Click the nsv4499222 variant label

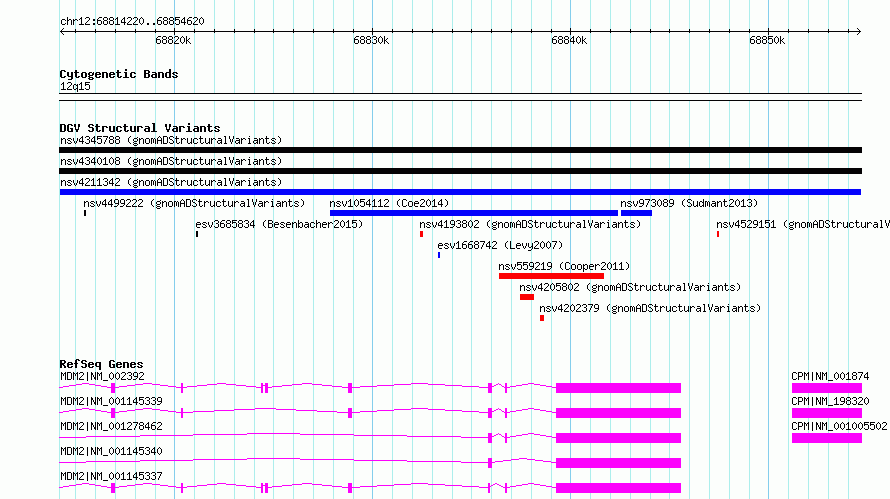pyautogui.click(x=194, y=203)
